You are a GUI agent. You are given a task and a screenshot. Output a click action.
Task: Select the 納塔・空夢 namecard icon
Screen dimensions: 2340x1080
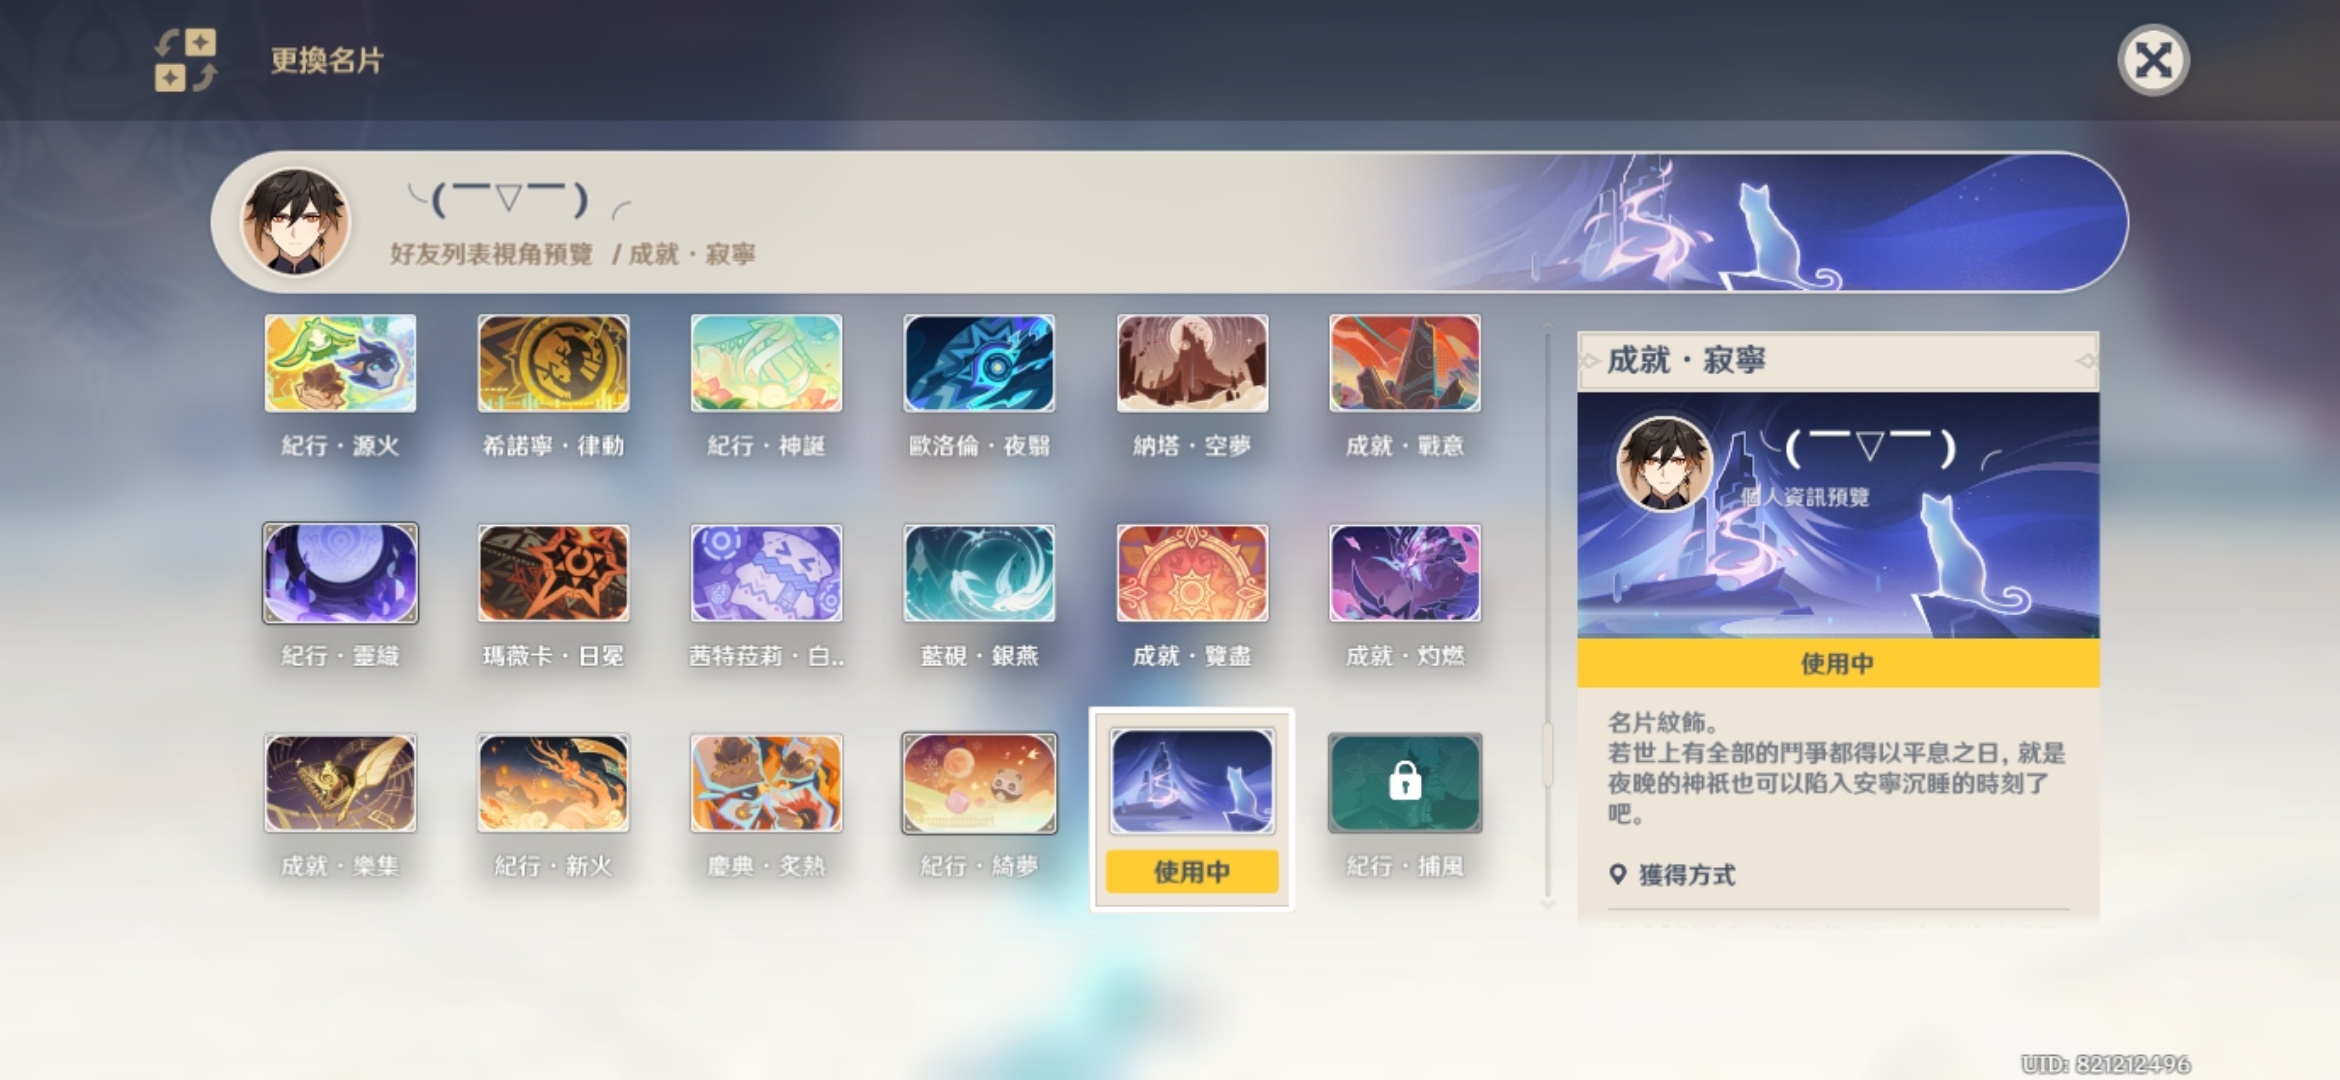pos(1192,363)
